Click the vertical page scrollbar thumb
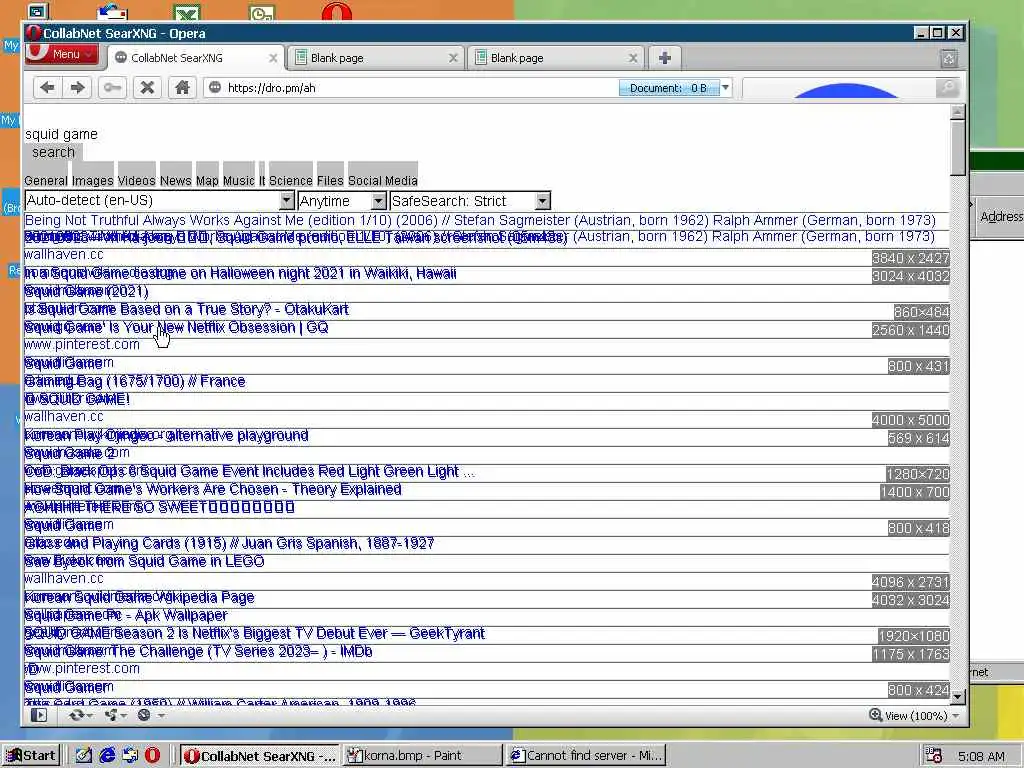Image resolution: width=1024 pixels, height=768 pixels. (x=957, y=148)
